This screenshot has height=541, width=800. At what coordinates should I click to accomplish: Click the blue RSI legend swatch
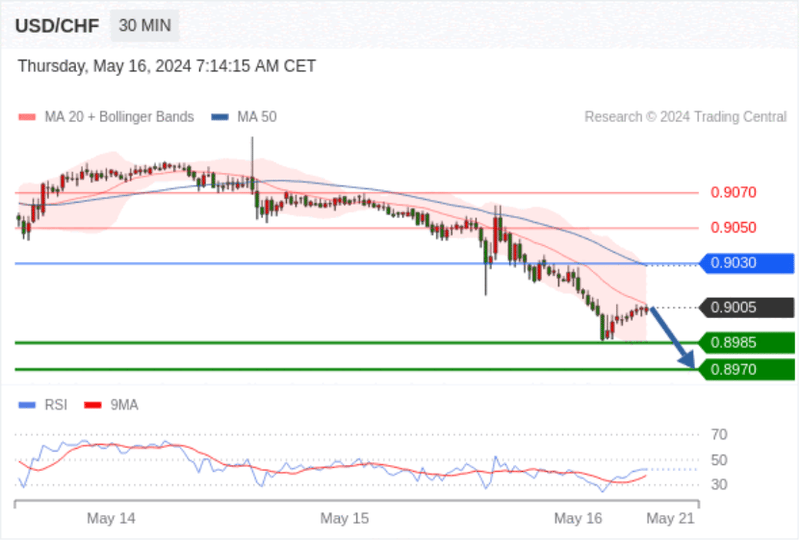tap(27, 405)
